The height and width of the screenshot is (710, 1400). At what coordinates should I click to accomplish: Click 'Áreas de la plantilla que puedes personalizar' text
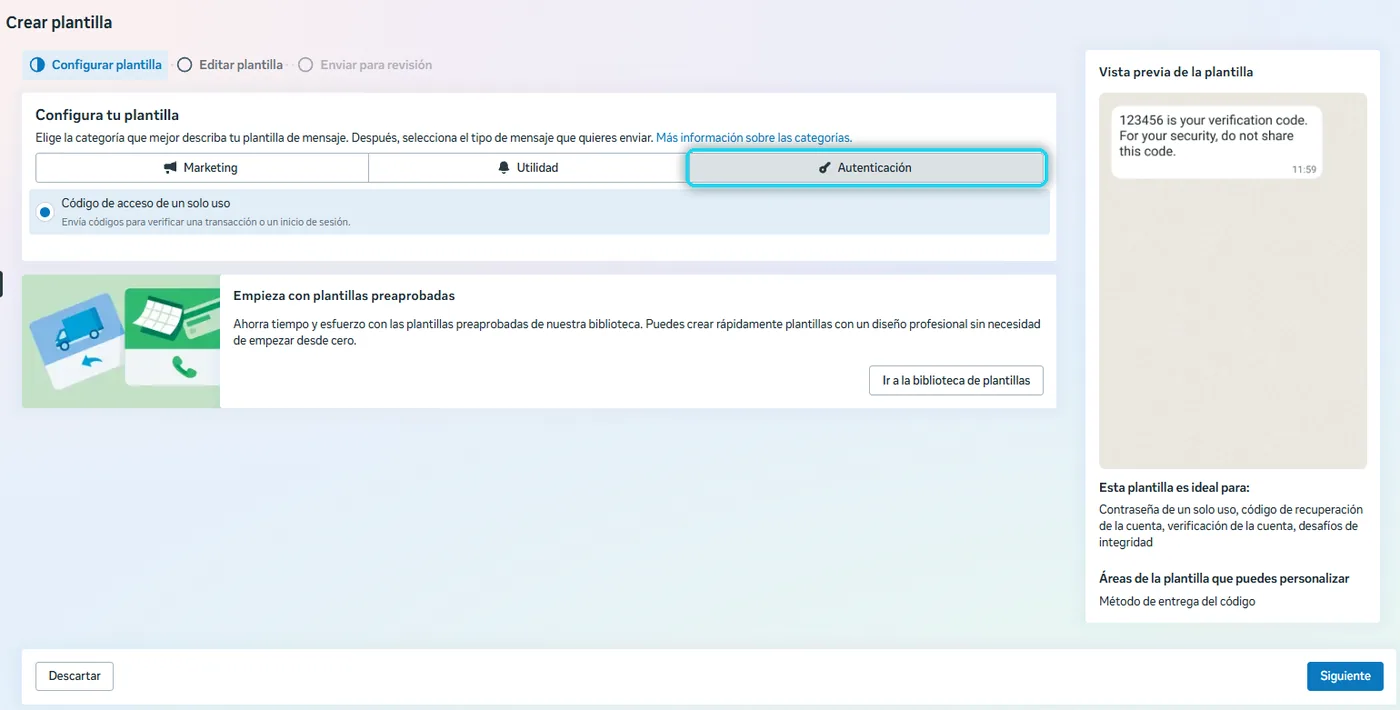pyautogui.click(x=1224, y=579)
